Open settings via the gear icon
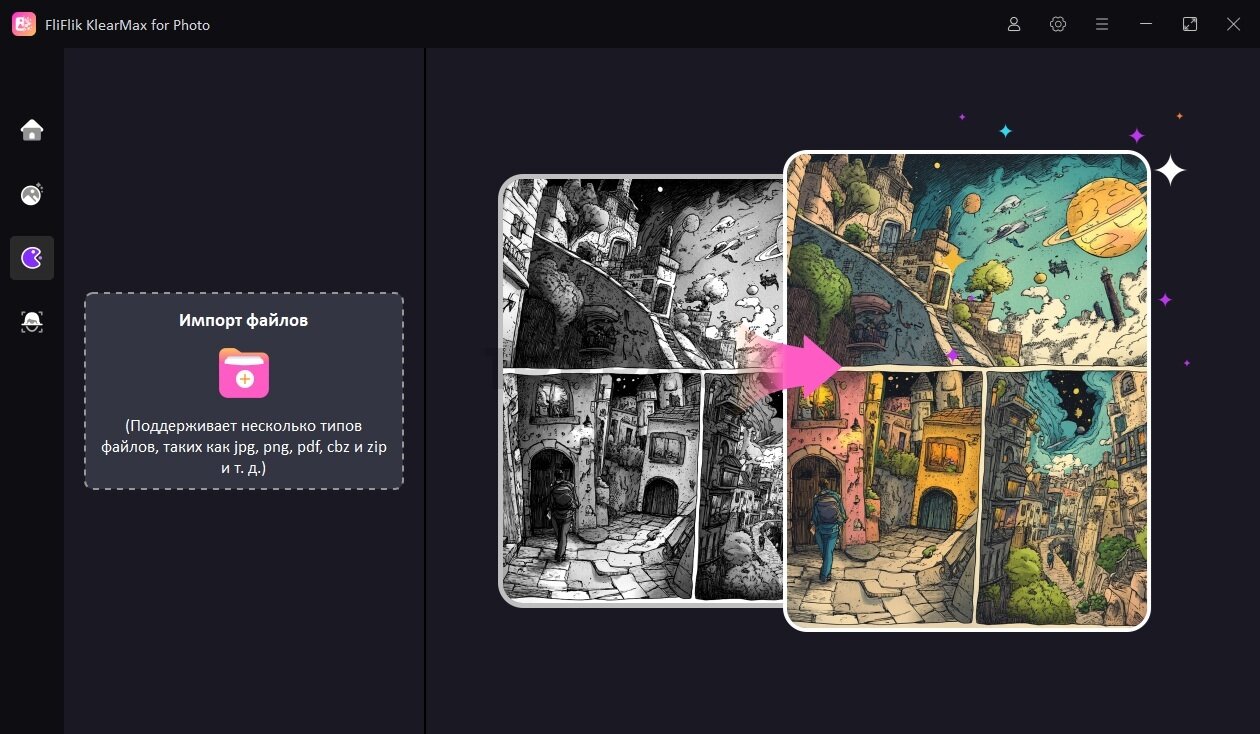The width and height of the screenshot is (1260, 734). click(1058, 24)
